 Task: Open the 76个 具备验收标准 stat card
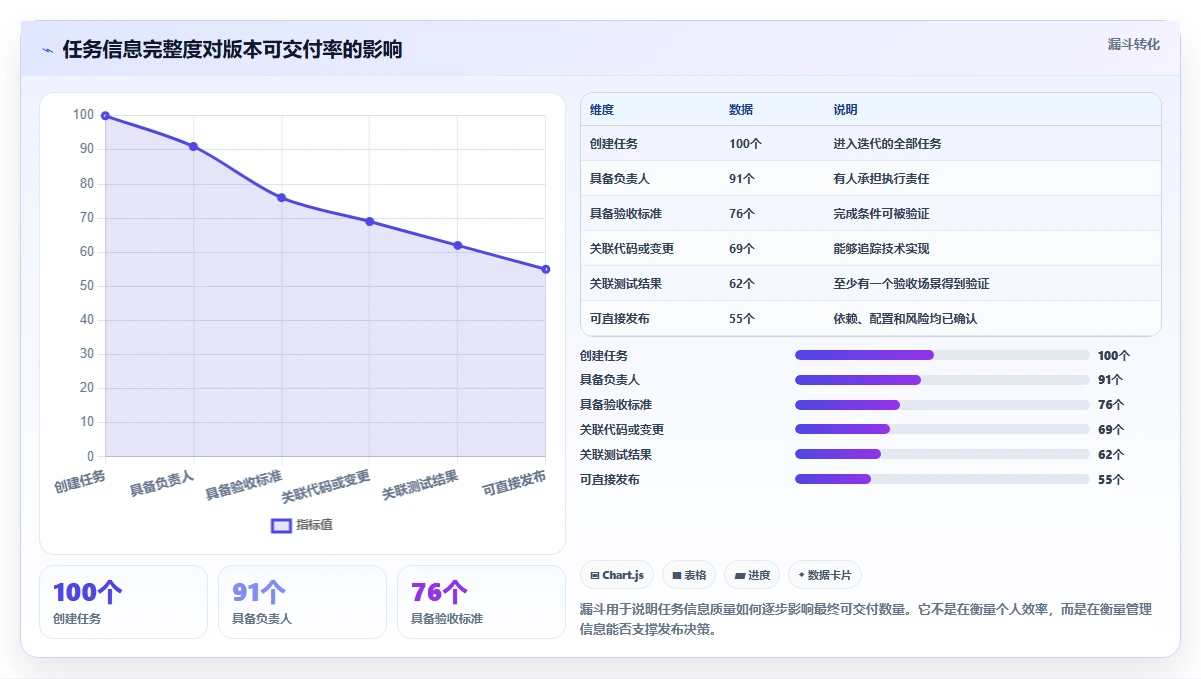(481, 602)
